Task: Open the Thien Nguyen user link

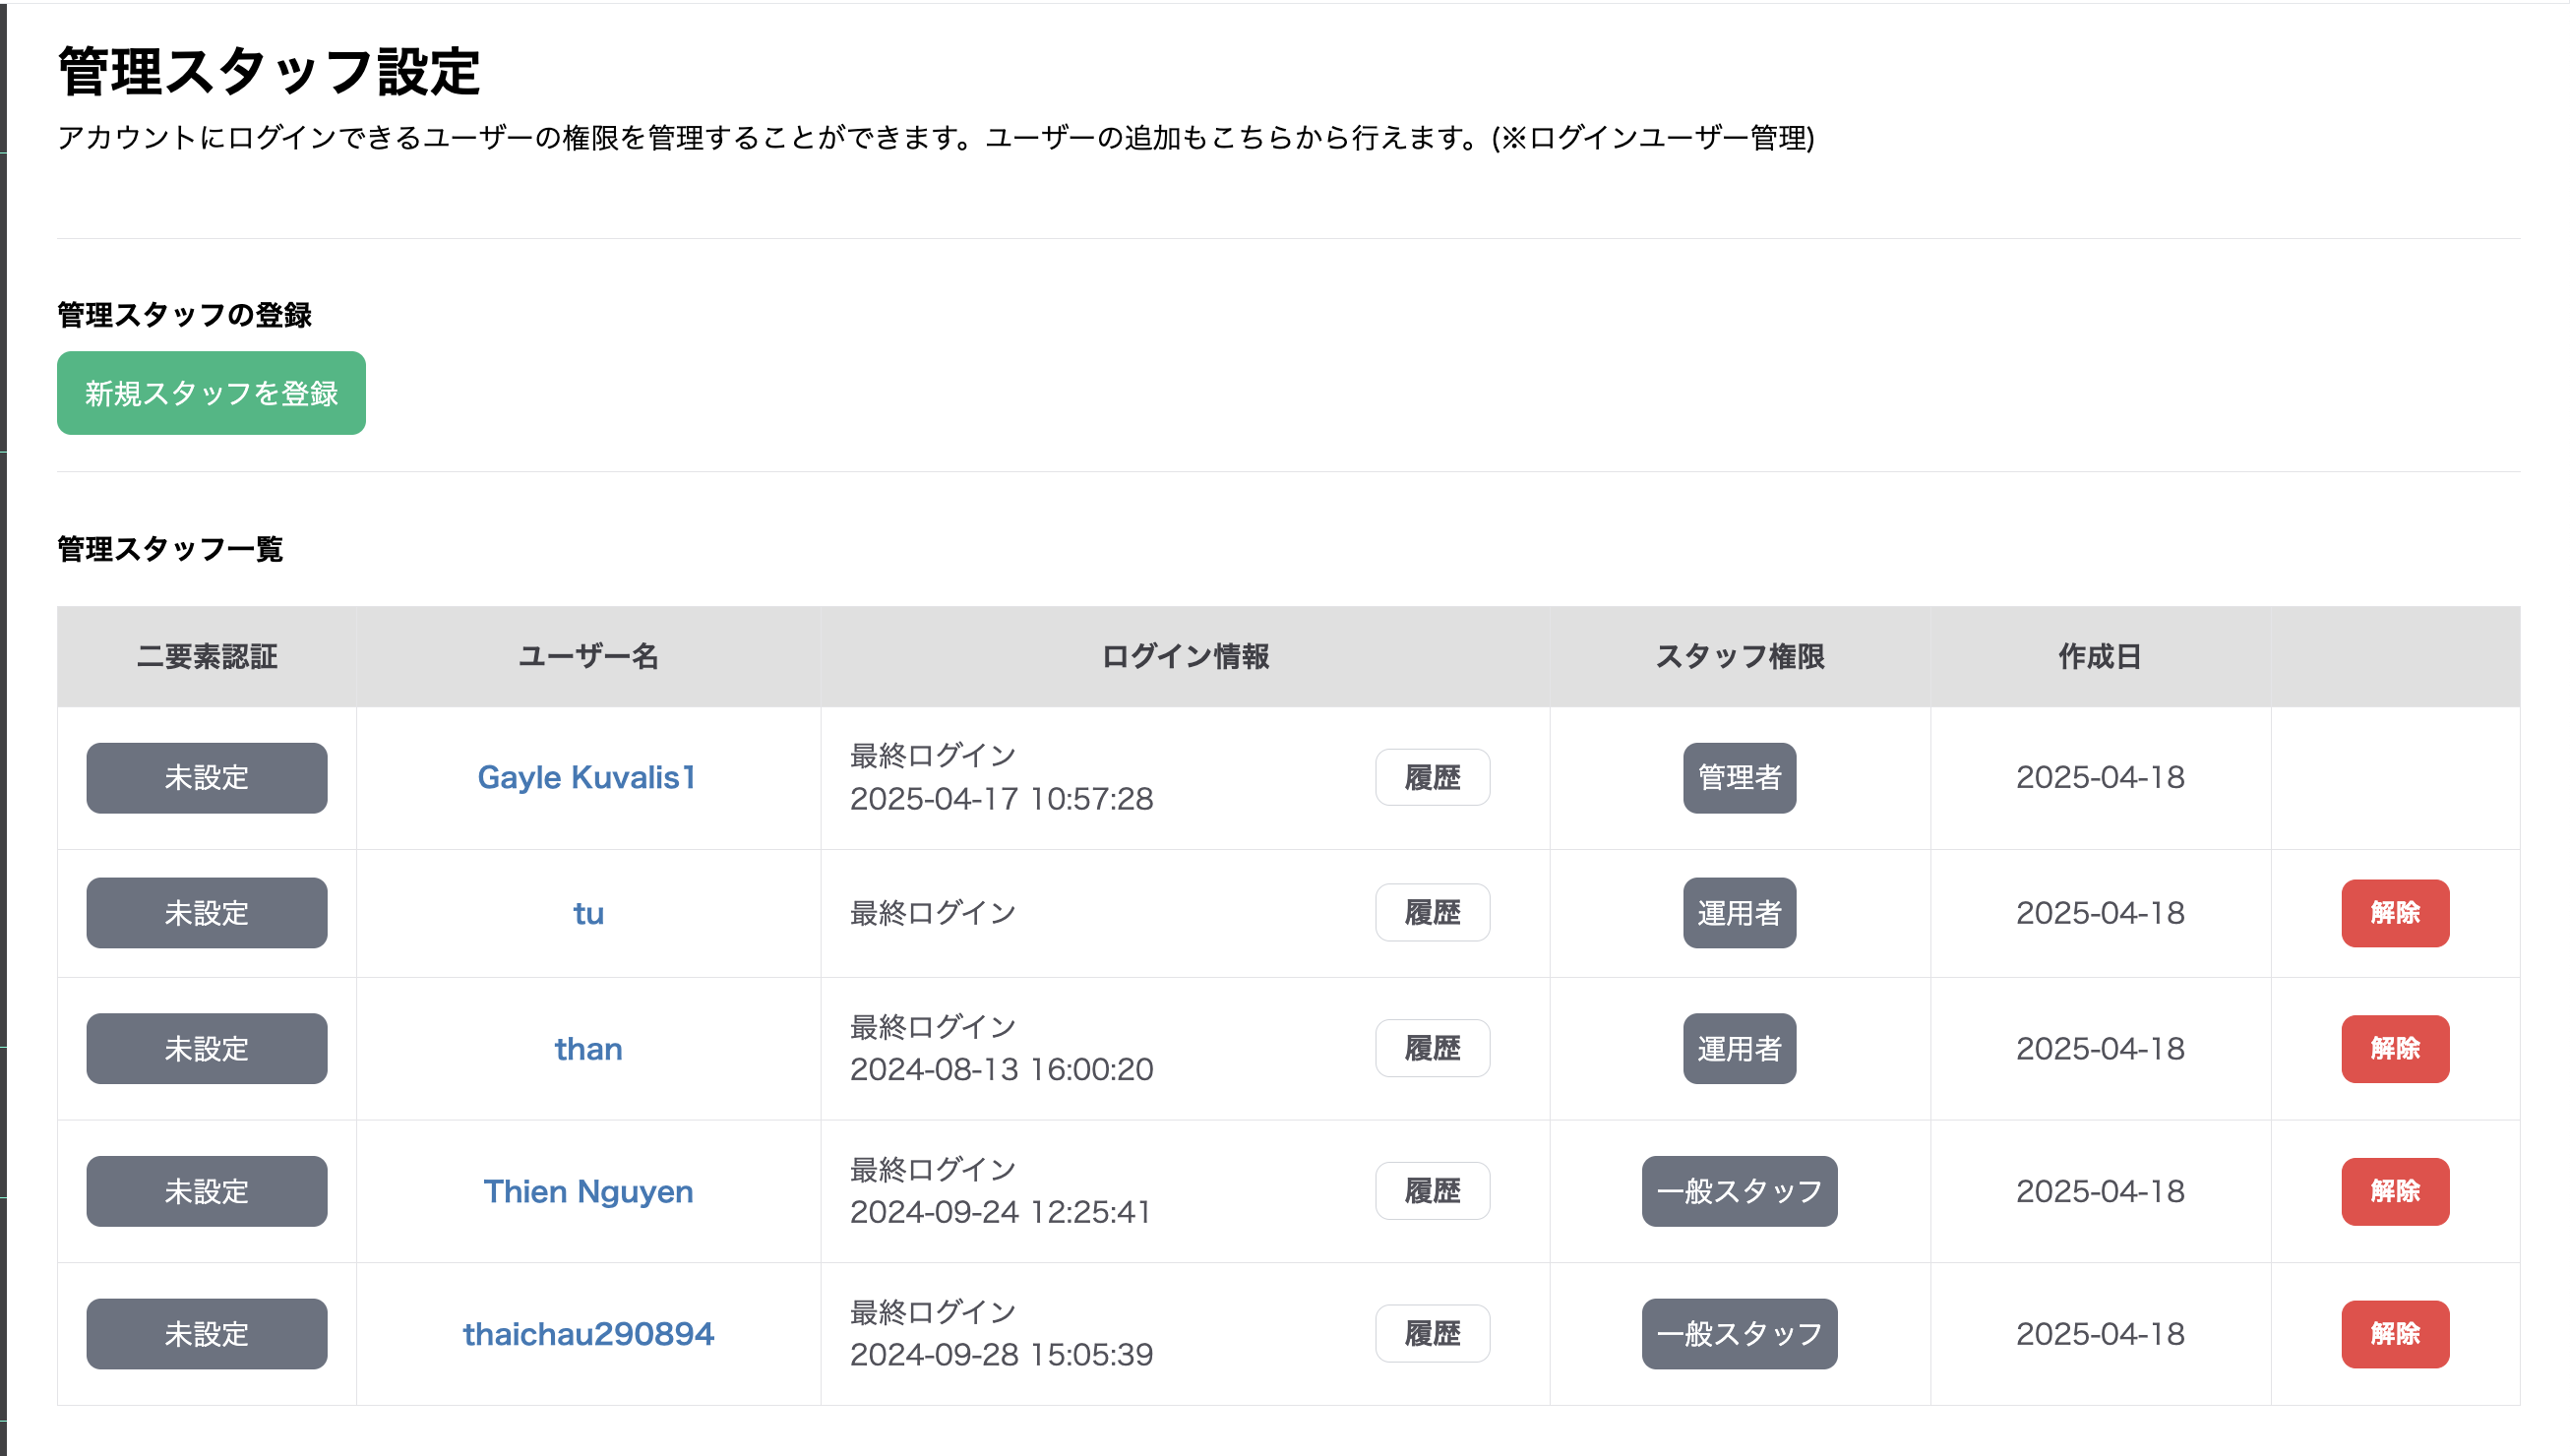Action: tap(588, 1192)
